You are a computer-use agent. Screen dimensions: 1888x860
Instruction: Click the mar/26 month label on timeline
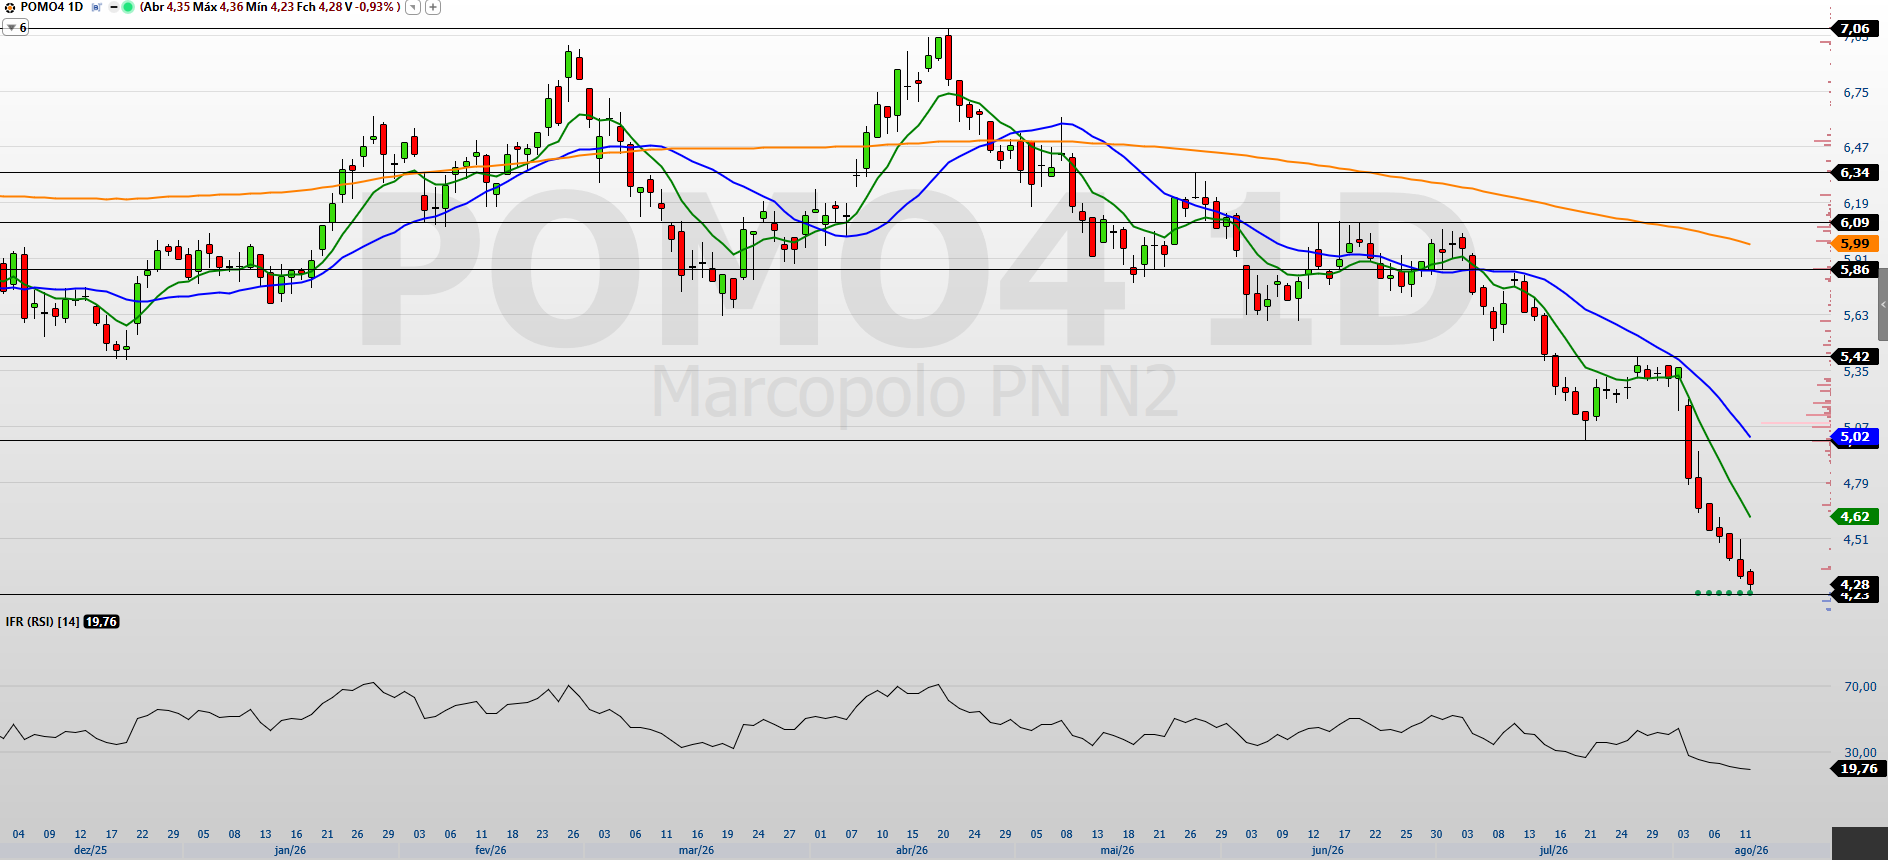(x=696, y=850)
